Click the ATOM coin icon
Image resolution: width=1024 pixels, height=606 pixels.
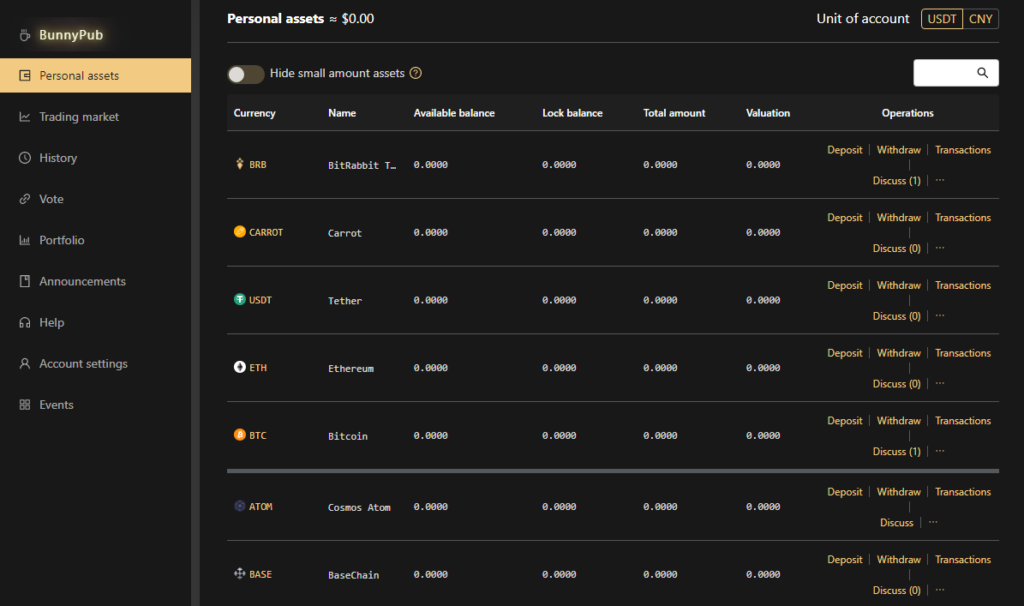point(240,506)
